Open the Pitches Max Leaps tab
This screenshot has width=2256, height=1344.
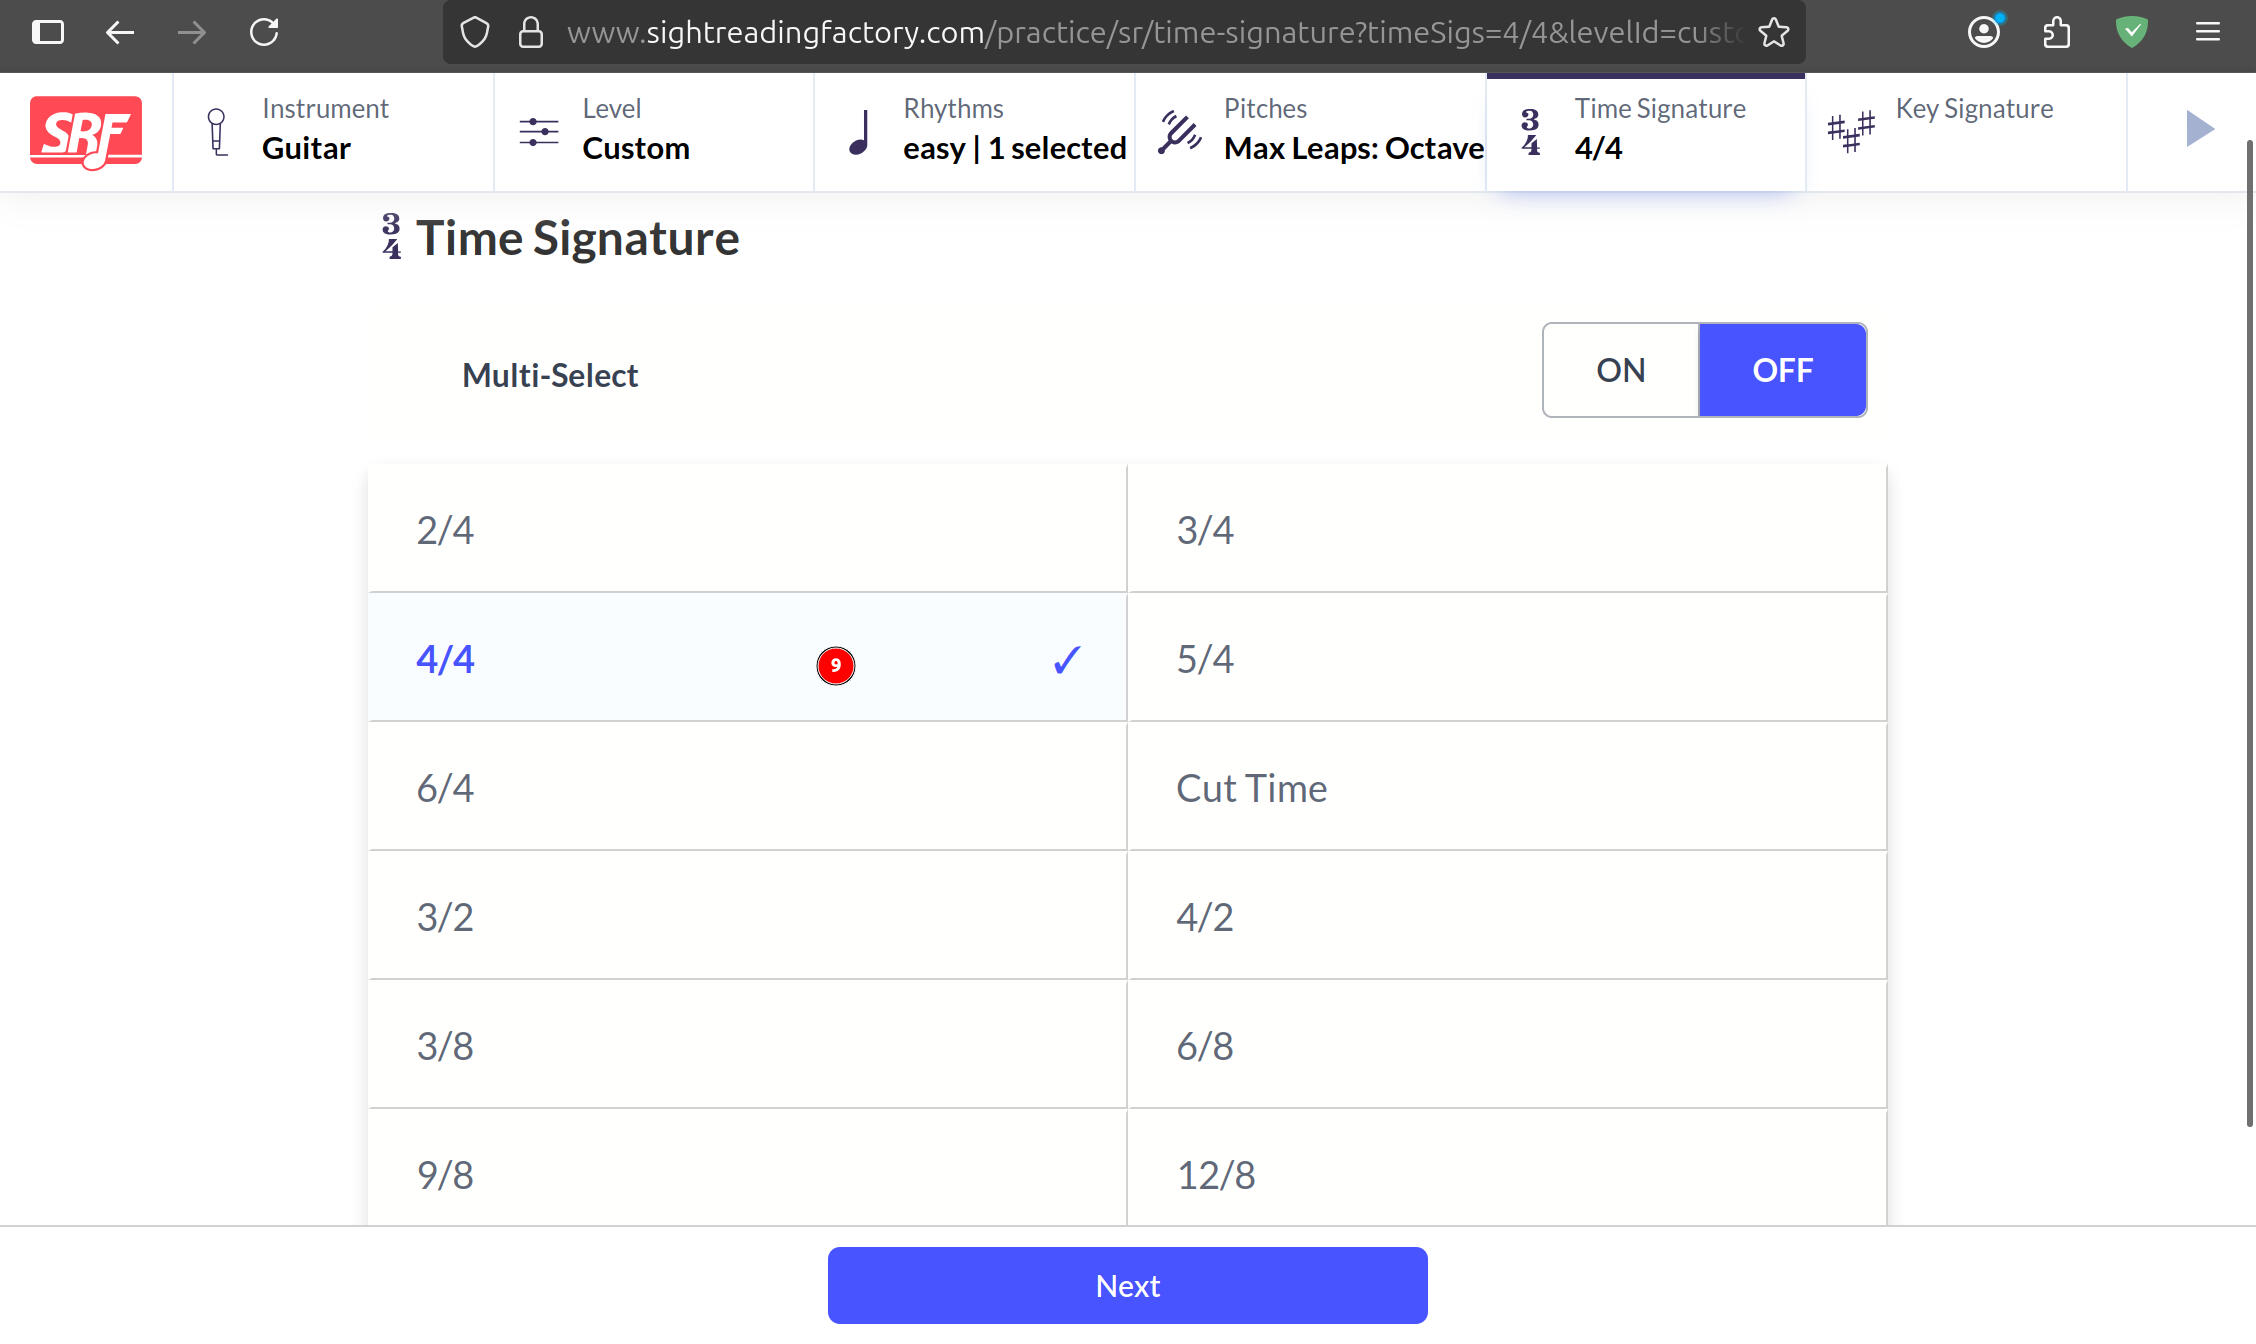pos(1310,131)
